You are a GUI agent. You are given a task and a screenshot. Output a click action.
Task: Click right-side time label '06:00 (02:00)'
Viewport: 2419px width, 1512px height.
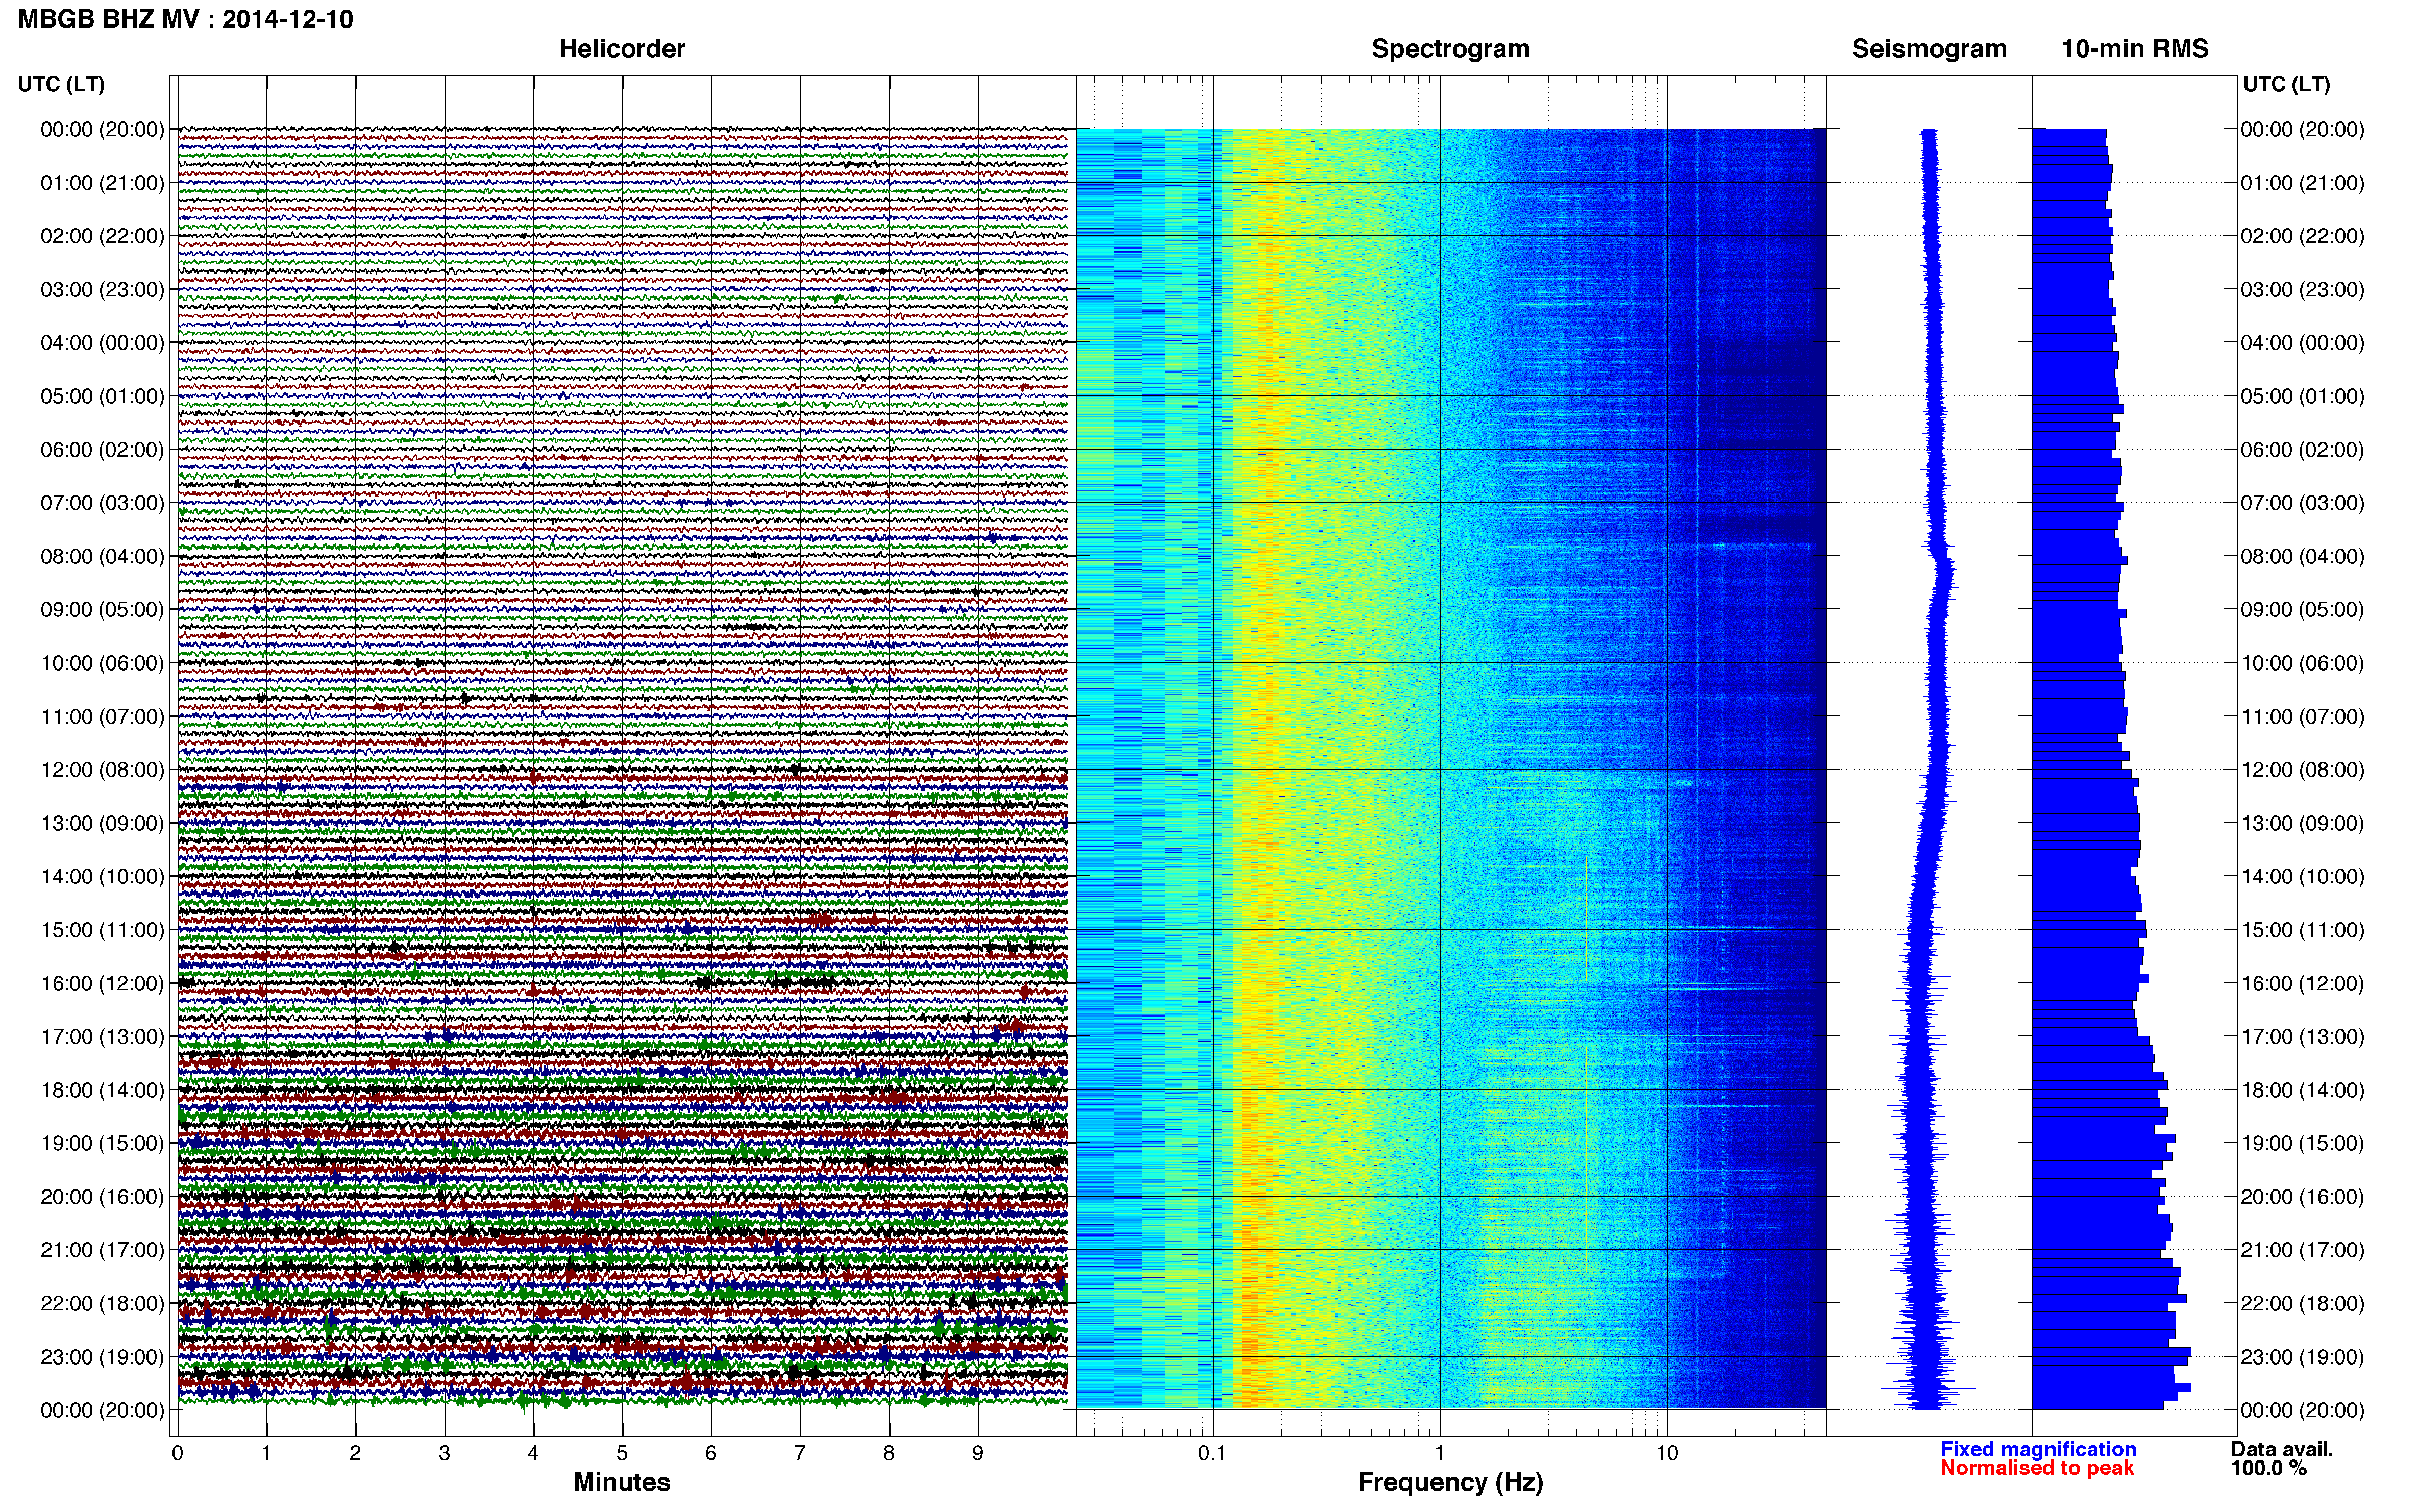click(2302, 450)
